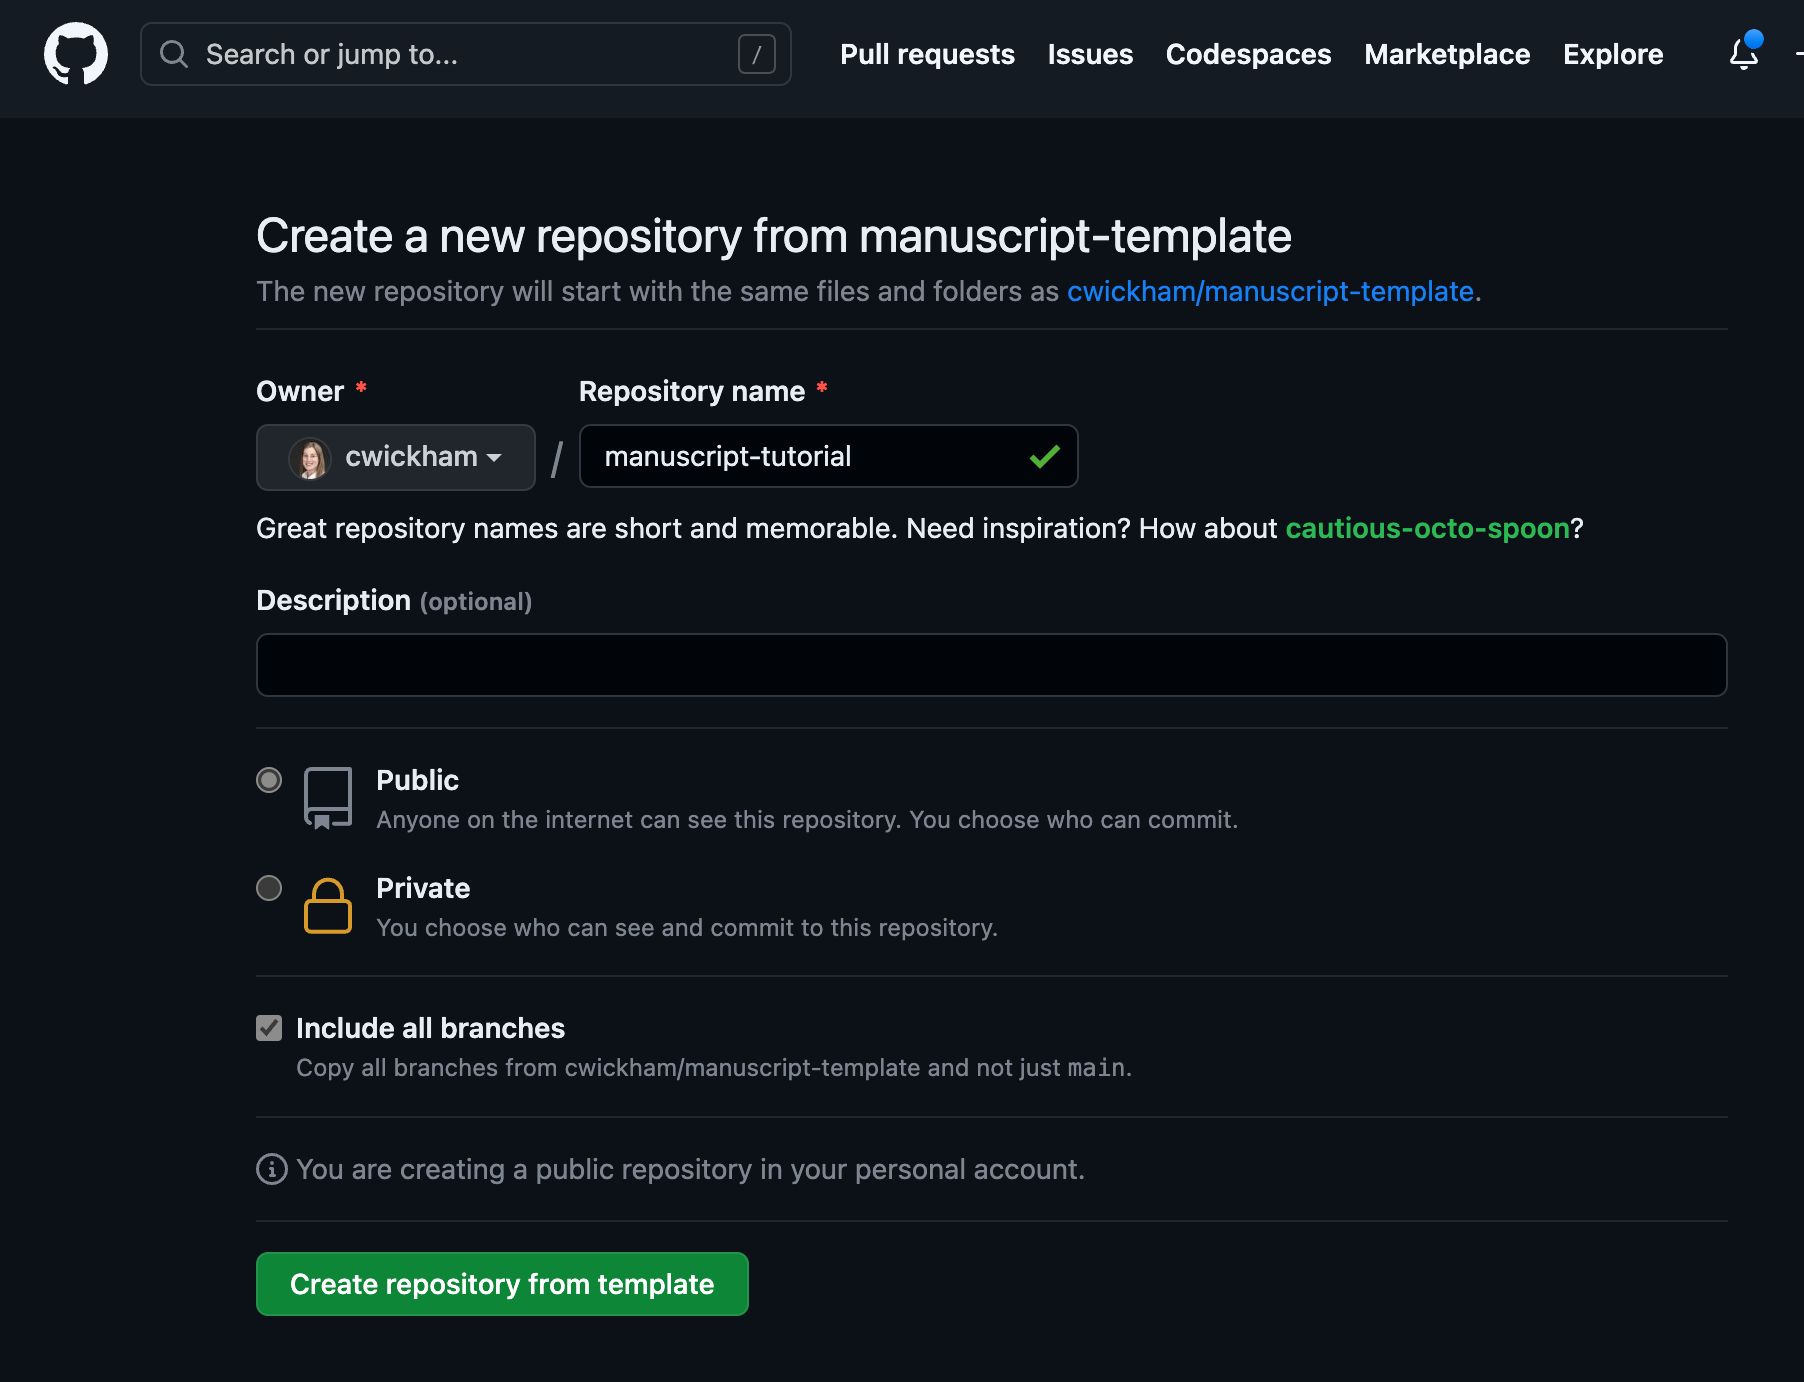Select the Private visibility radio button
The image size is (1804, 1382).
(268, 888)
